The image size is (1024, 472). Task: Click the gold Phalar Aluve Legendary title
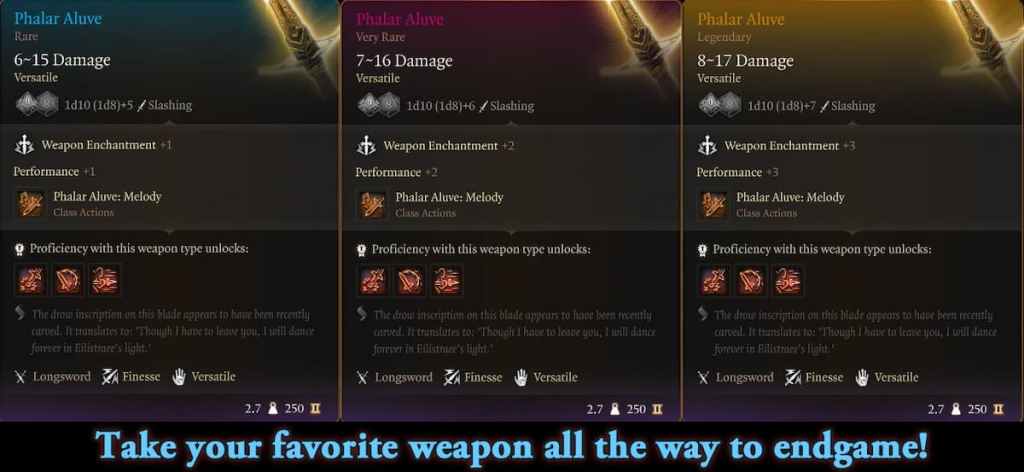741,19
